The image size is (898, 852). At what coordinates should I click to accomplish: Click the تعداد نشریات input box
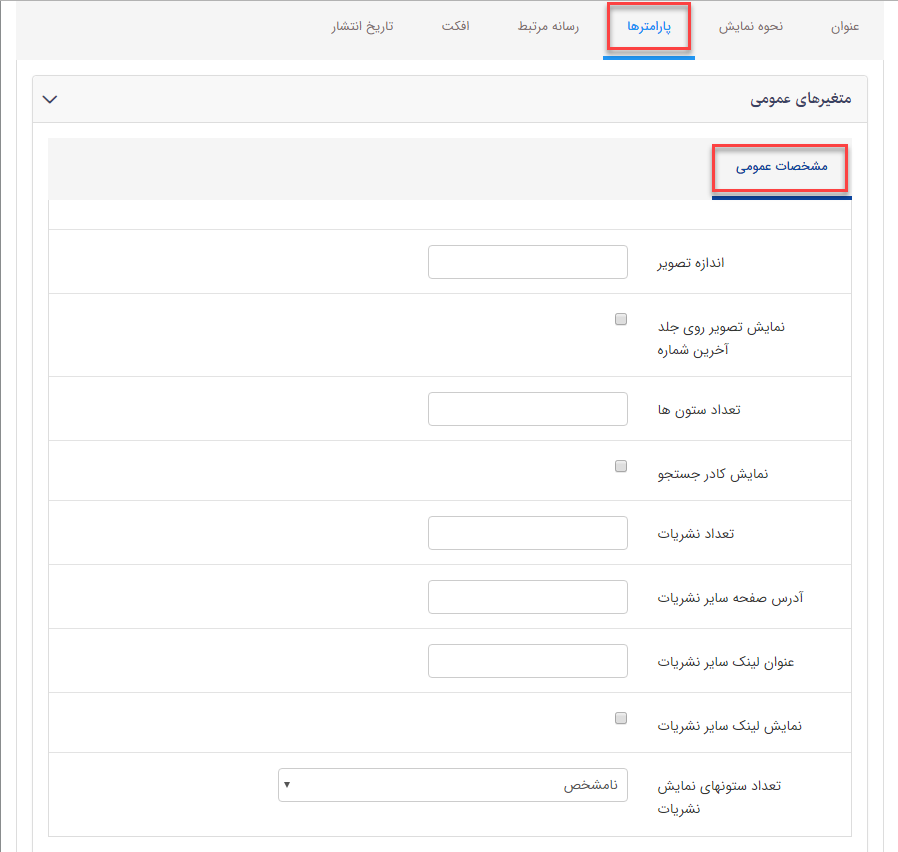[x=527, y=532]
